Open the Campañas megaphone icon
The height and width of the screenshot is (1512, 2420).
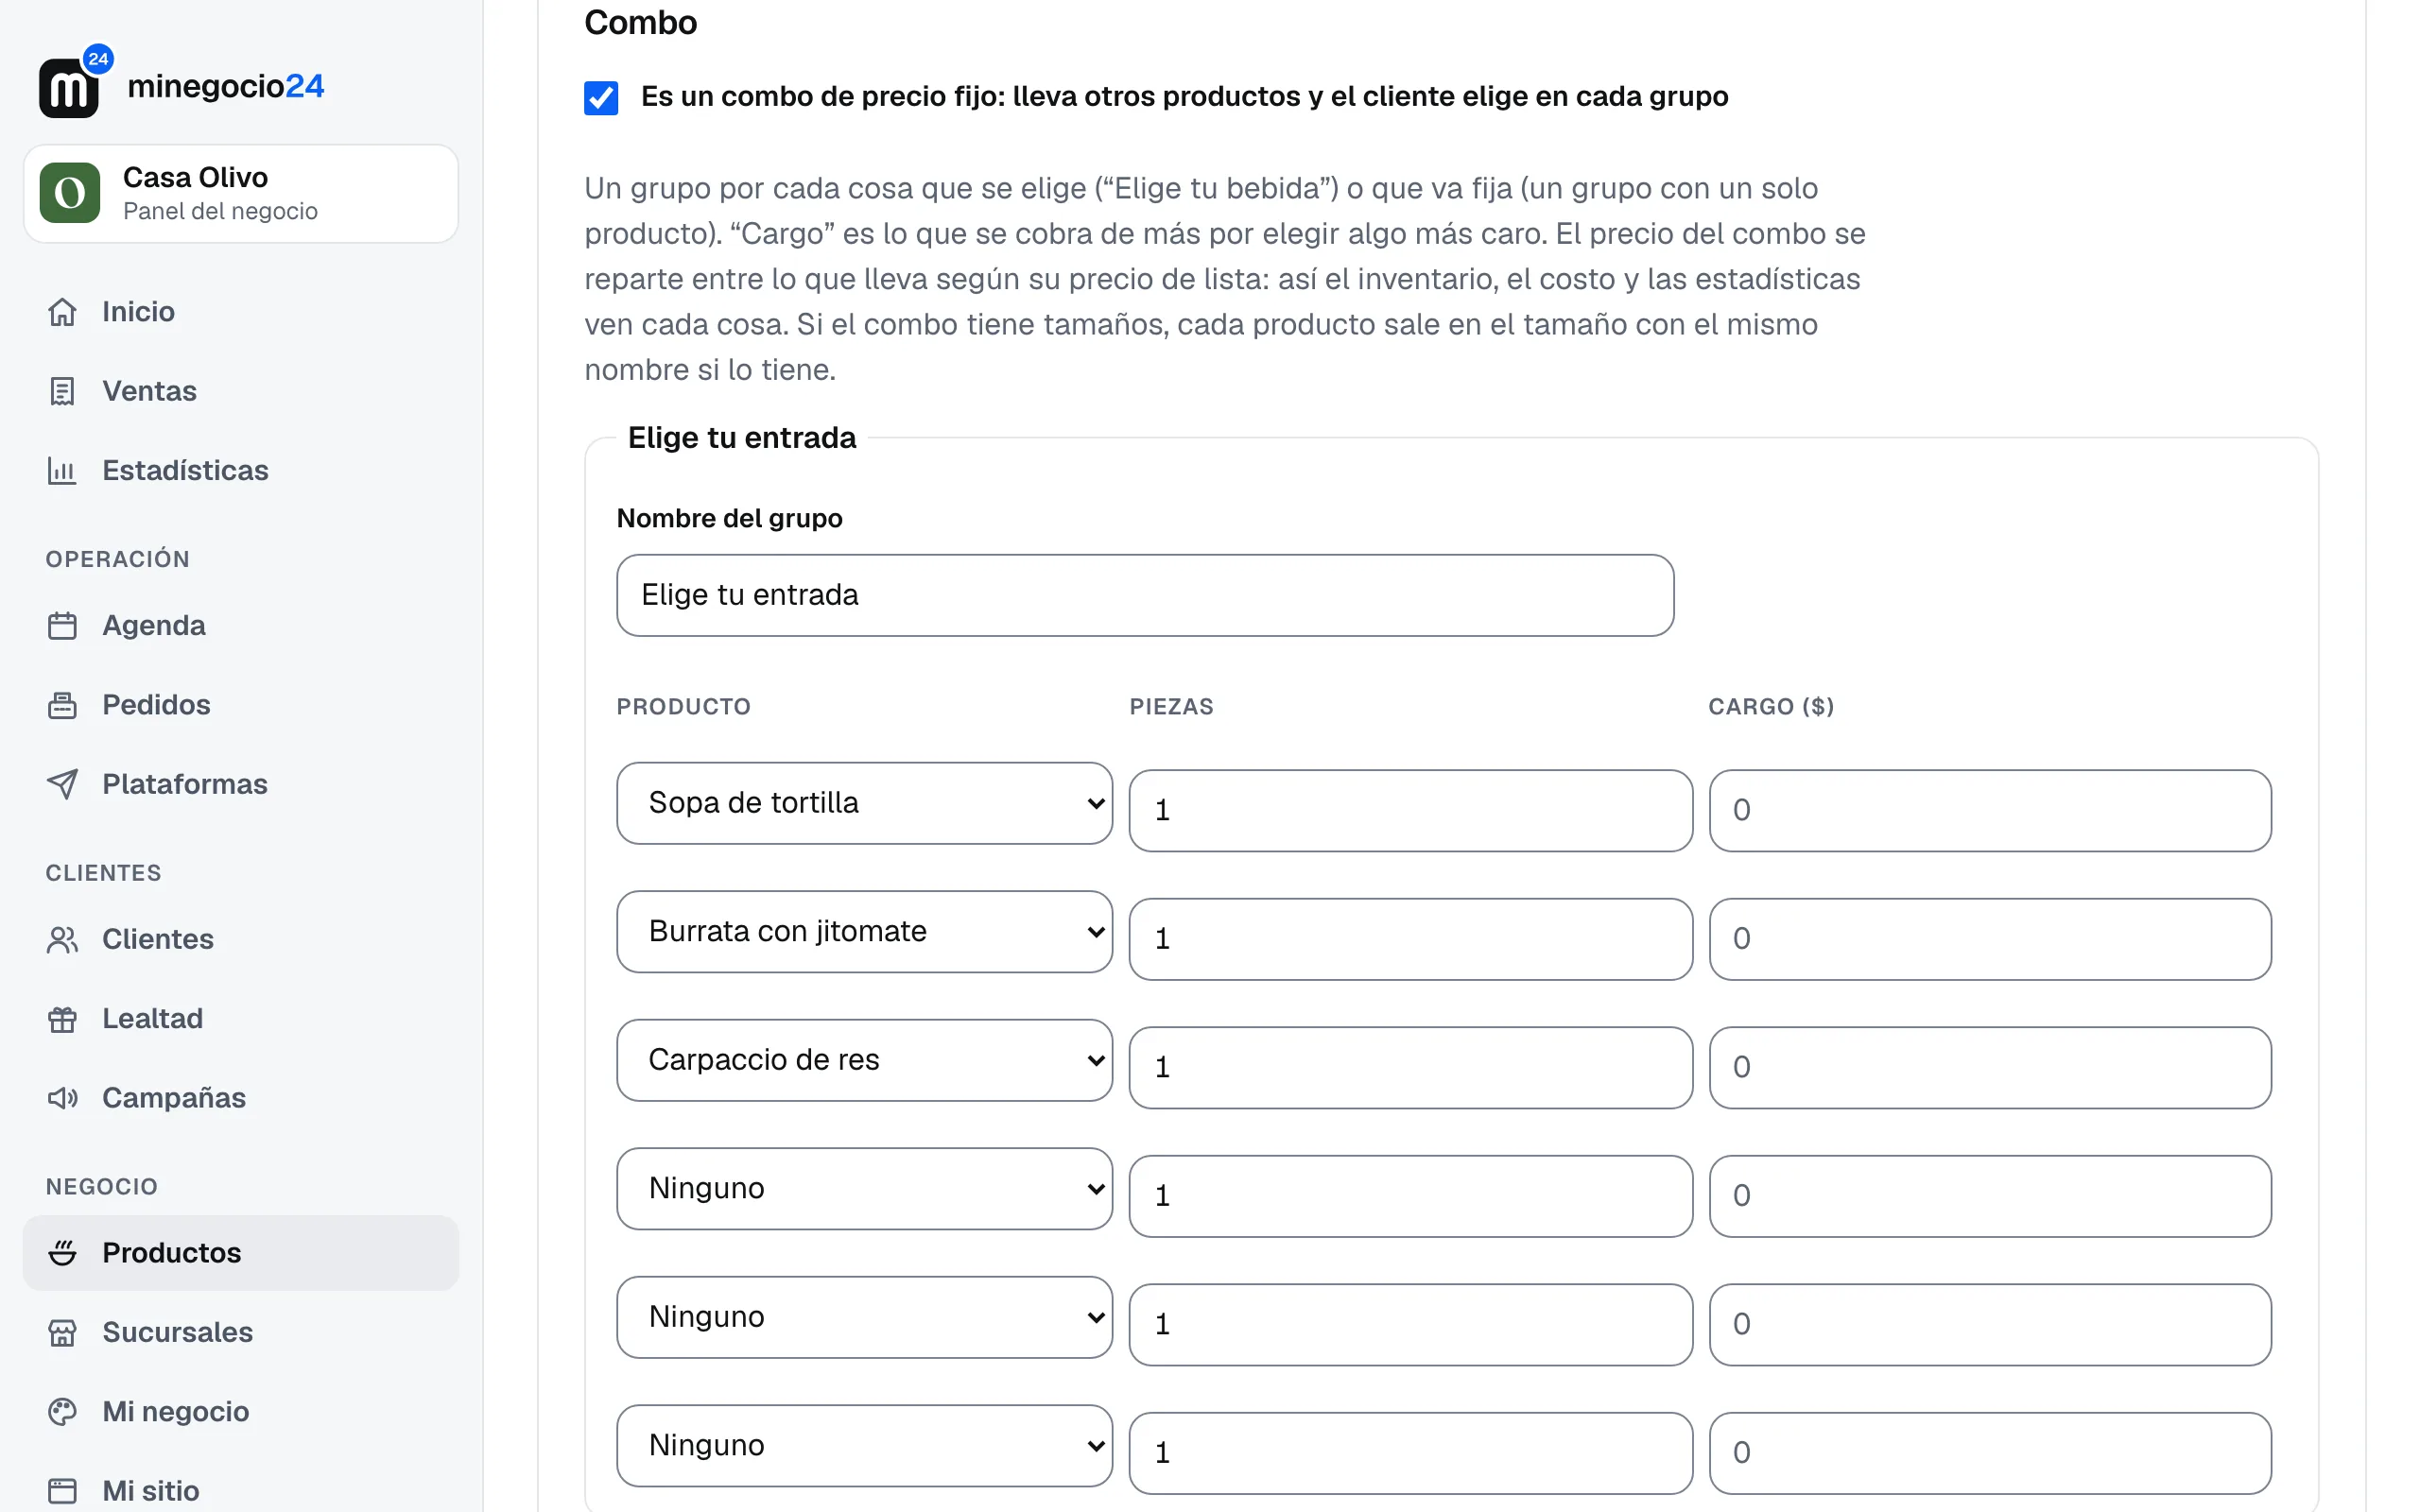[x=62, y=1098]
